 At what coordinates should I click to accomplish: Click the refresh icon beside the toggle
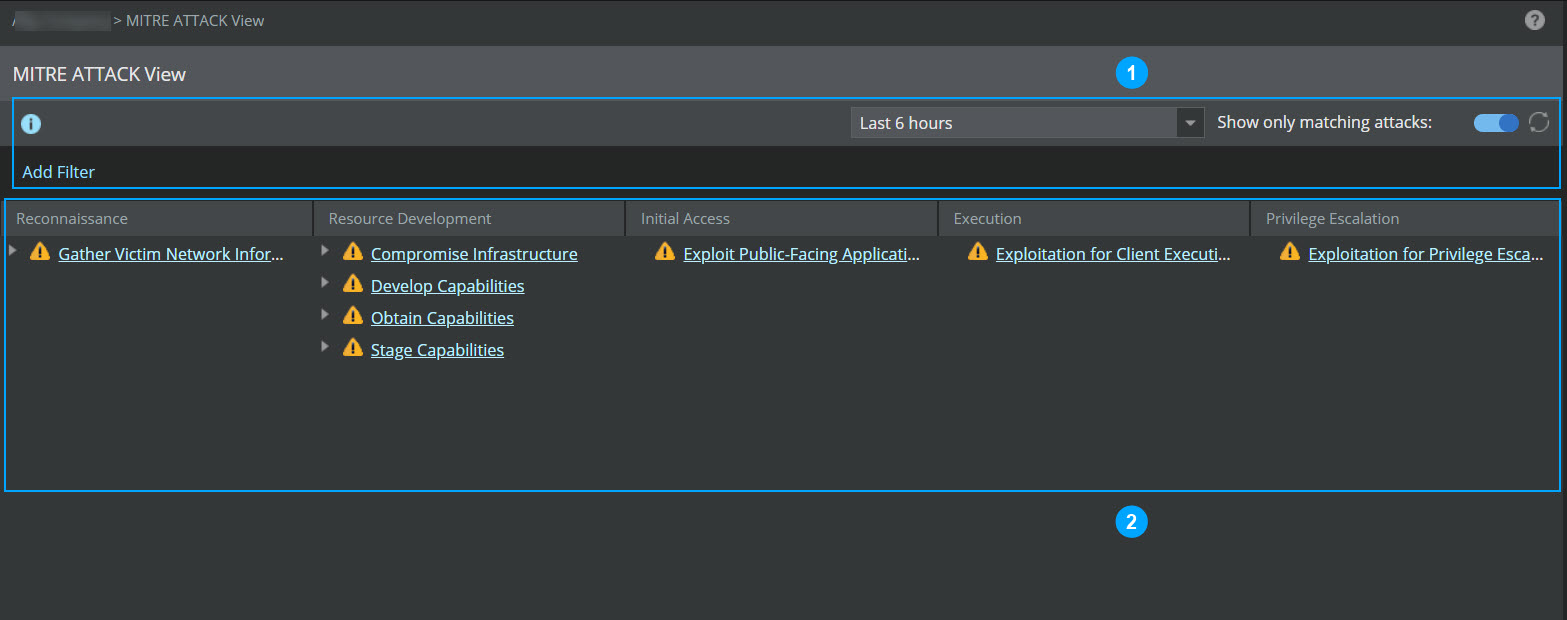point(1539,122)
